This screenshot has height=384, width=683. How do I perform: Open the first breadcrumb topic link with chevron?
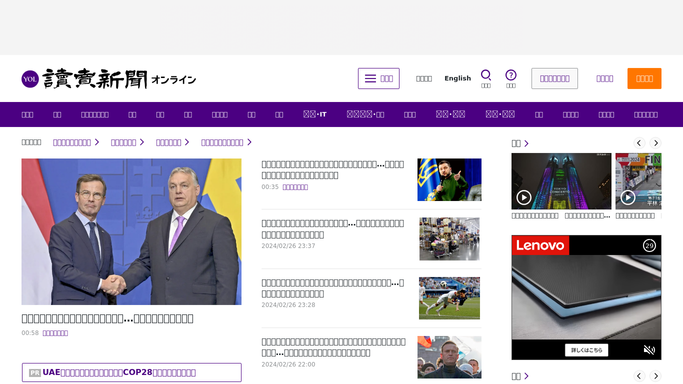[x=76, y=142]
